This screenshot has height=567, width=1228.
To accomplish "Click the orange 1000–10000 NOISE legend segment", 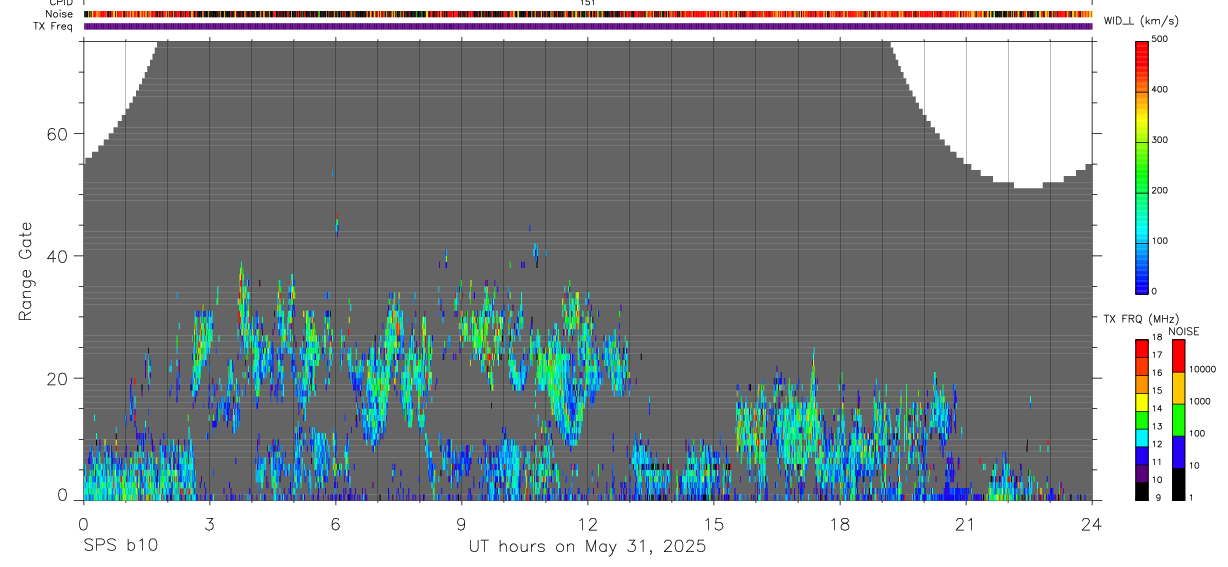I will [x=1178, y=388].
